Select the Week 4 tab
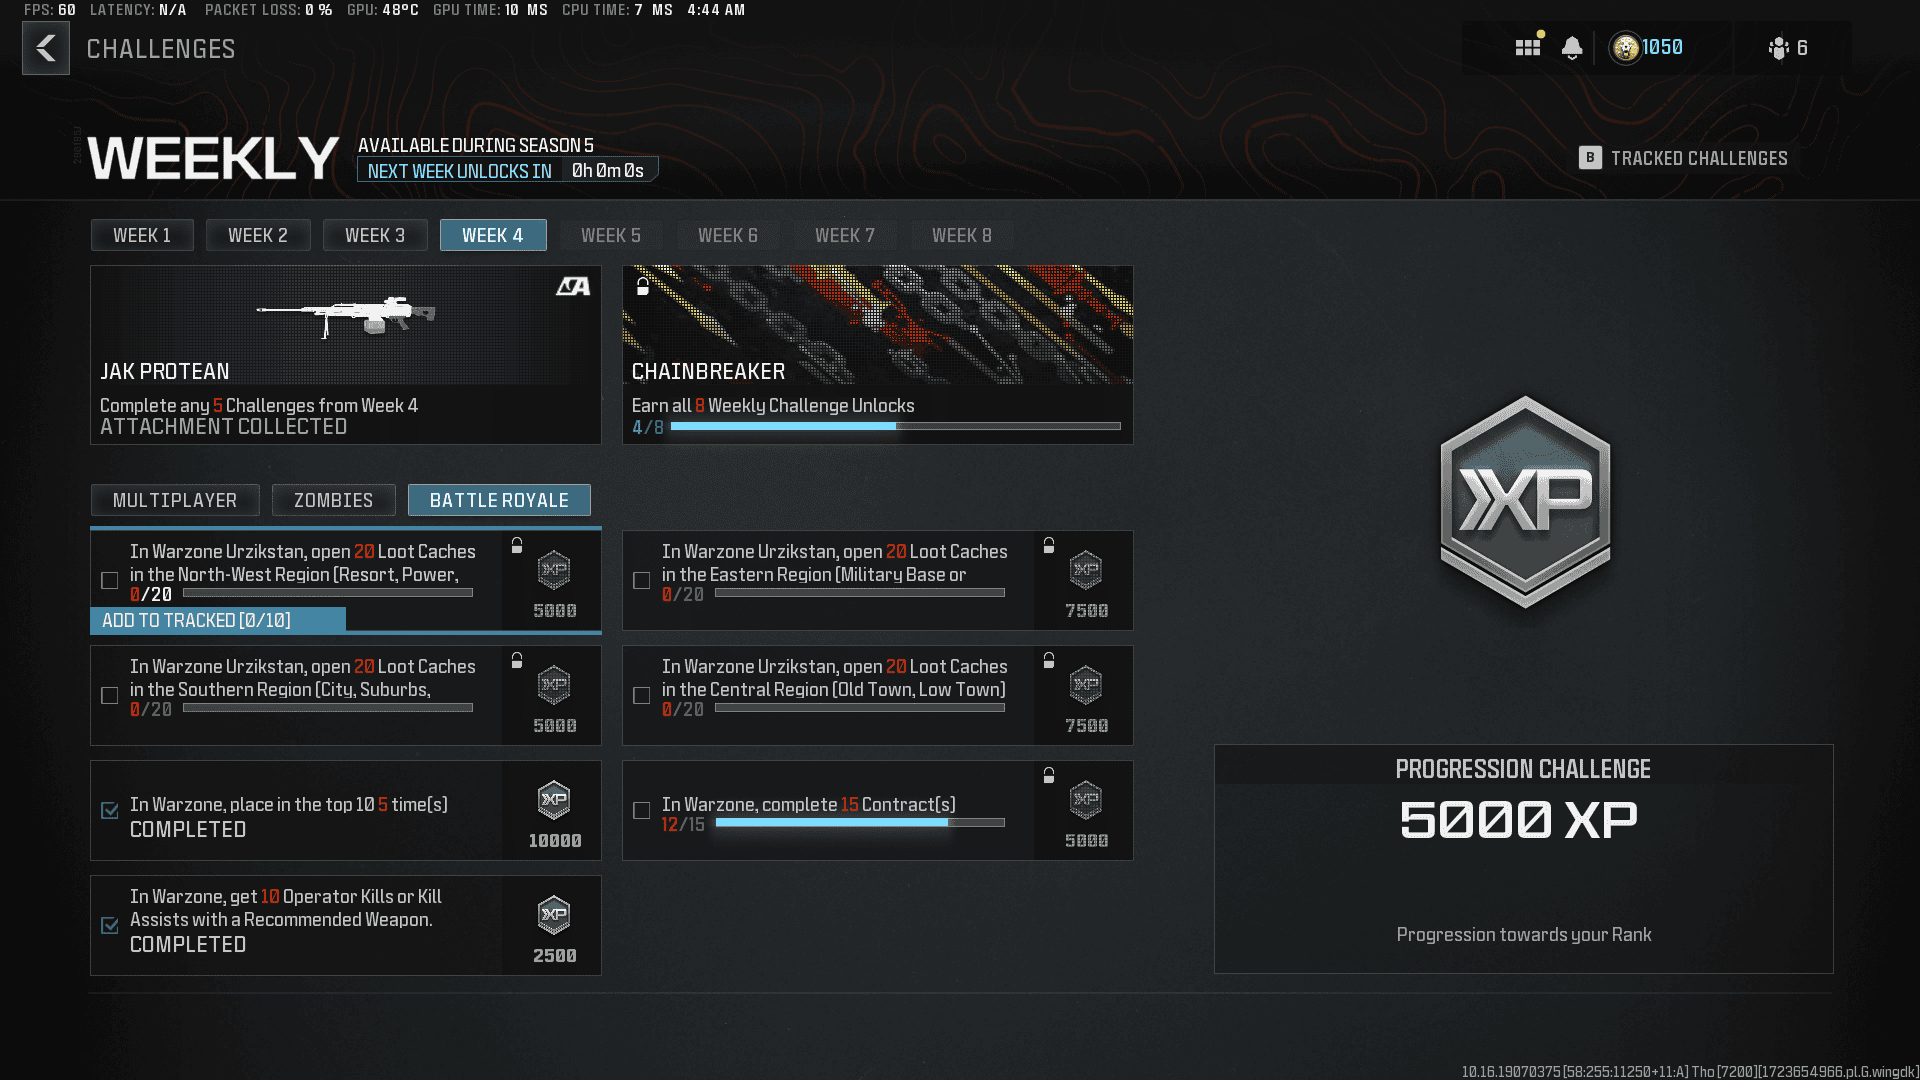The image size is (1920, 1080). point(493,235)
